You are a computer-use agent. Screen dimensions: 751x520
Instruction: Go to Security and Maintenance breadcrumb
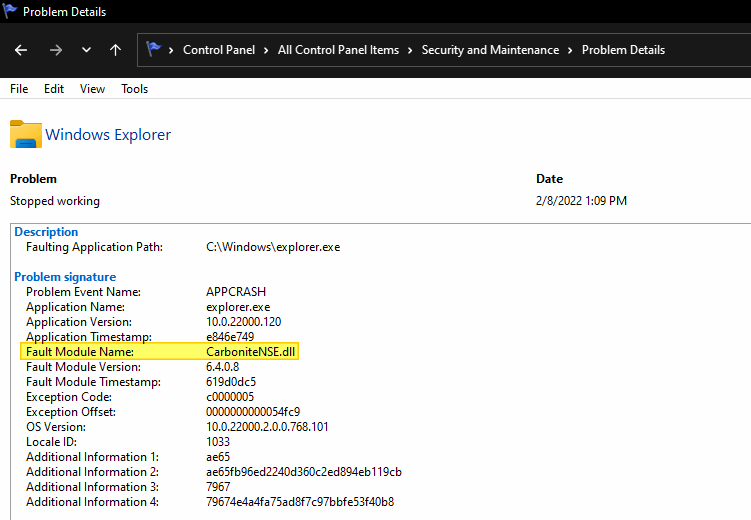pos(491,50)
